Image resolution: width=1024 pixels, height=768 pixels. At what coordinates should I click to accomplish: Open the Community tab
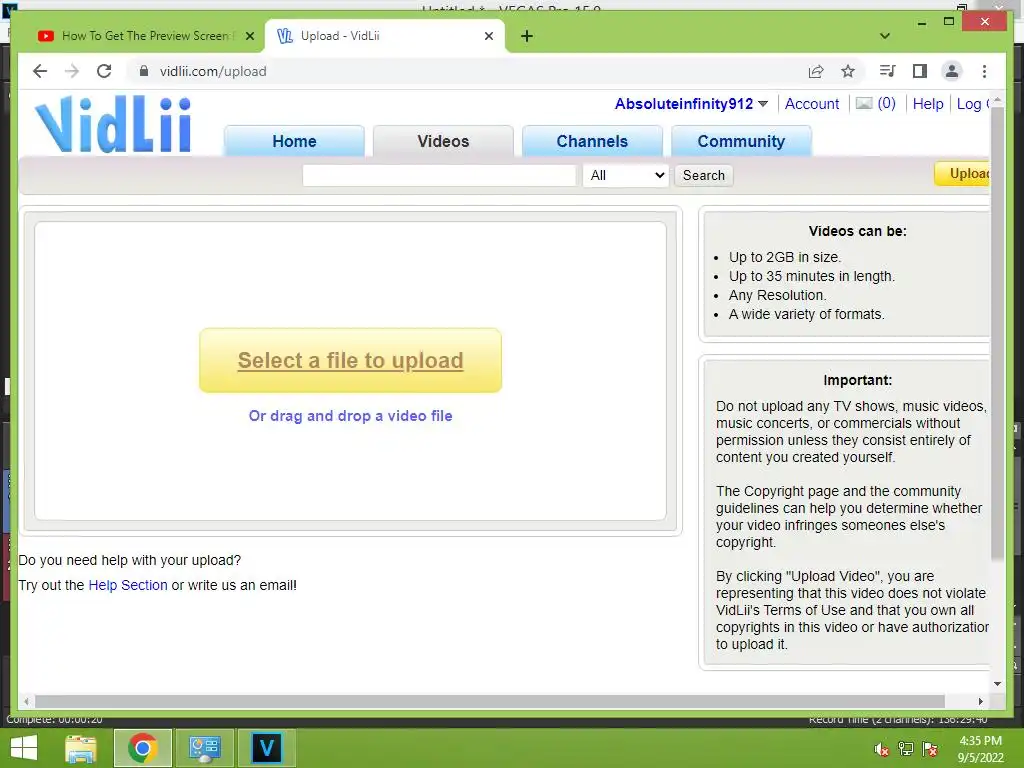(x=741, y=141)
